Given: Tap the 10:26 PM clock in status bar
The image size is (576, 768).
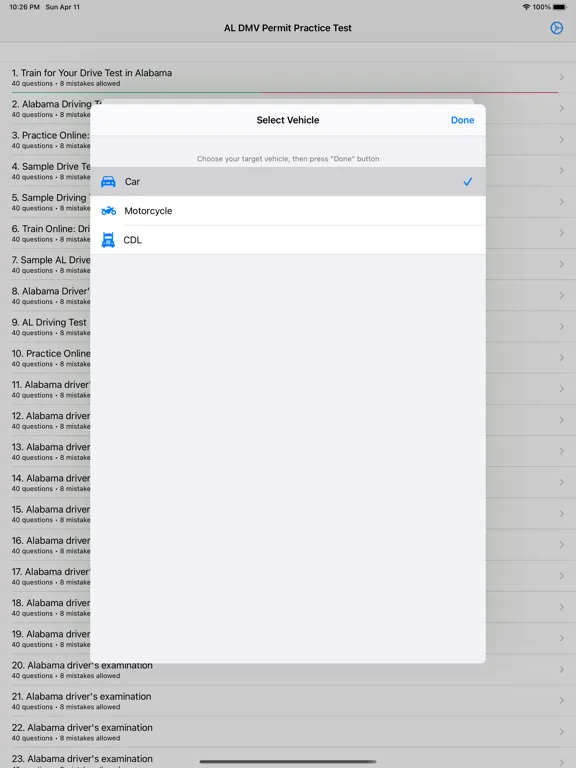Looking at the screenshot, I should click(x=24, y=7).
